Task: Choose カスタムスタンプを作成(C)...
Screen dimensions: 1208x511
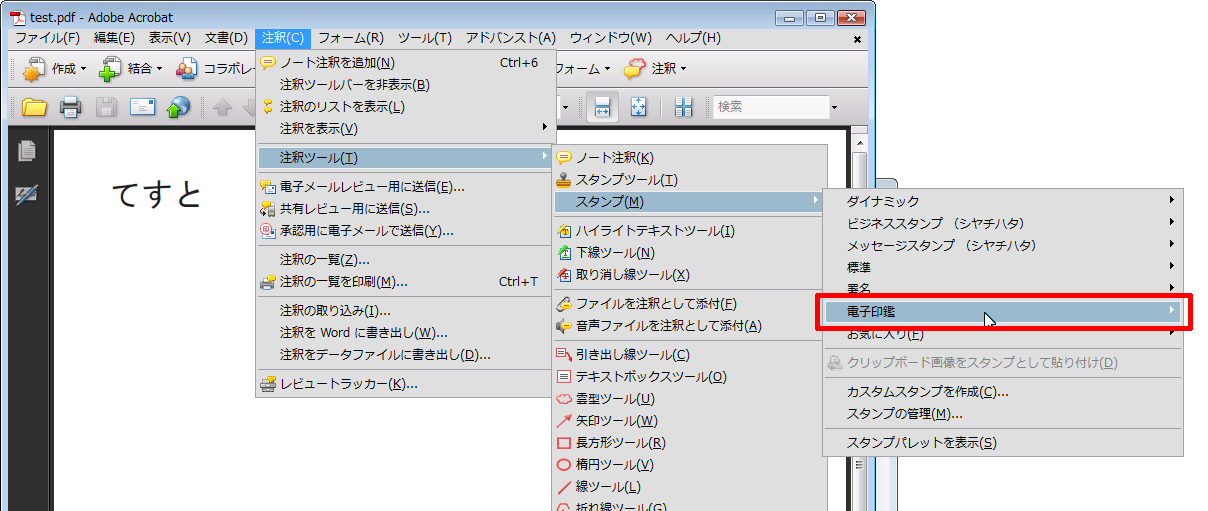Action: coord(1003,392)
